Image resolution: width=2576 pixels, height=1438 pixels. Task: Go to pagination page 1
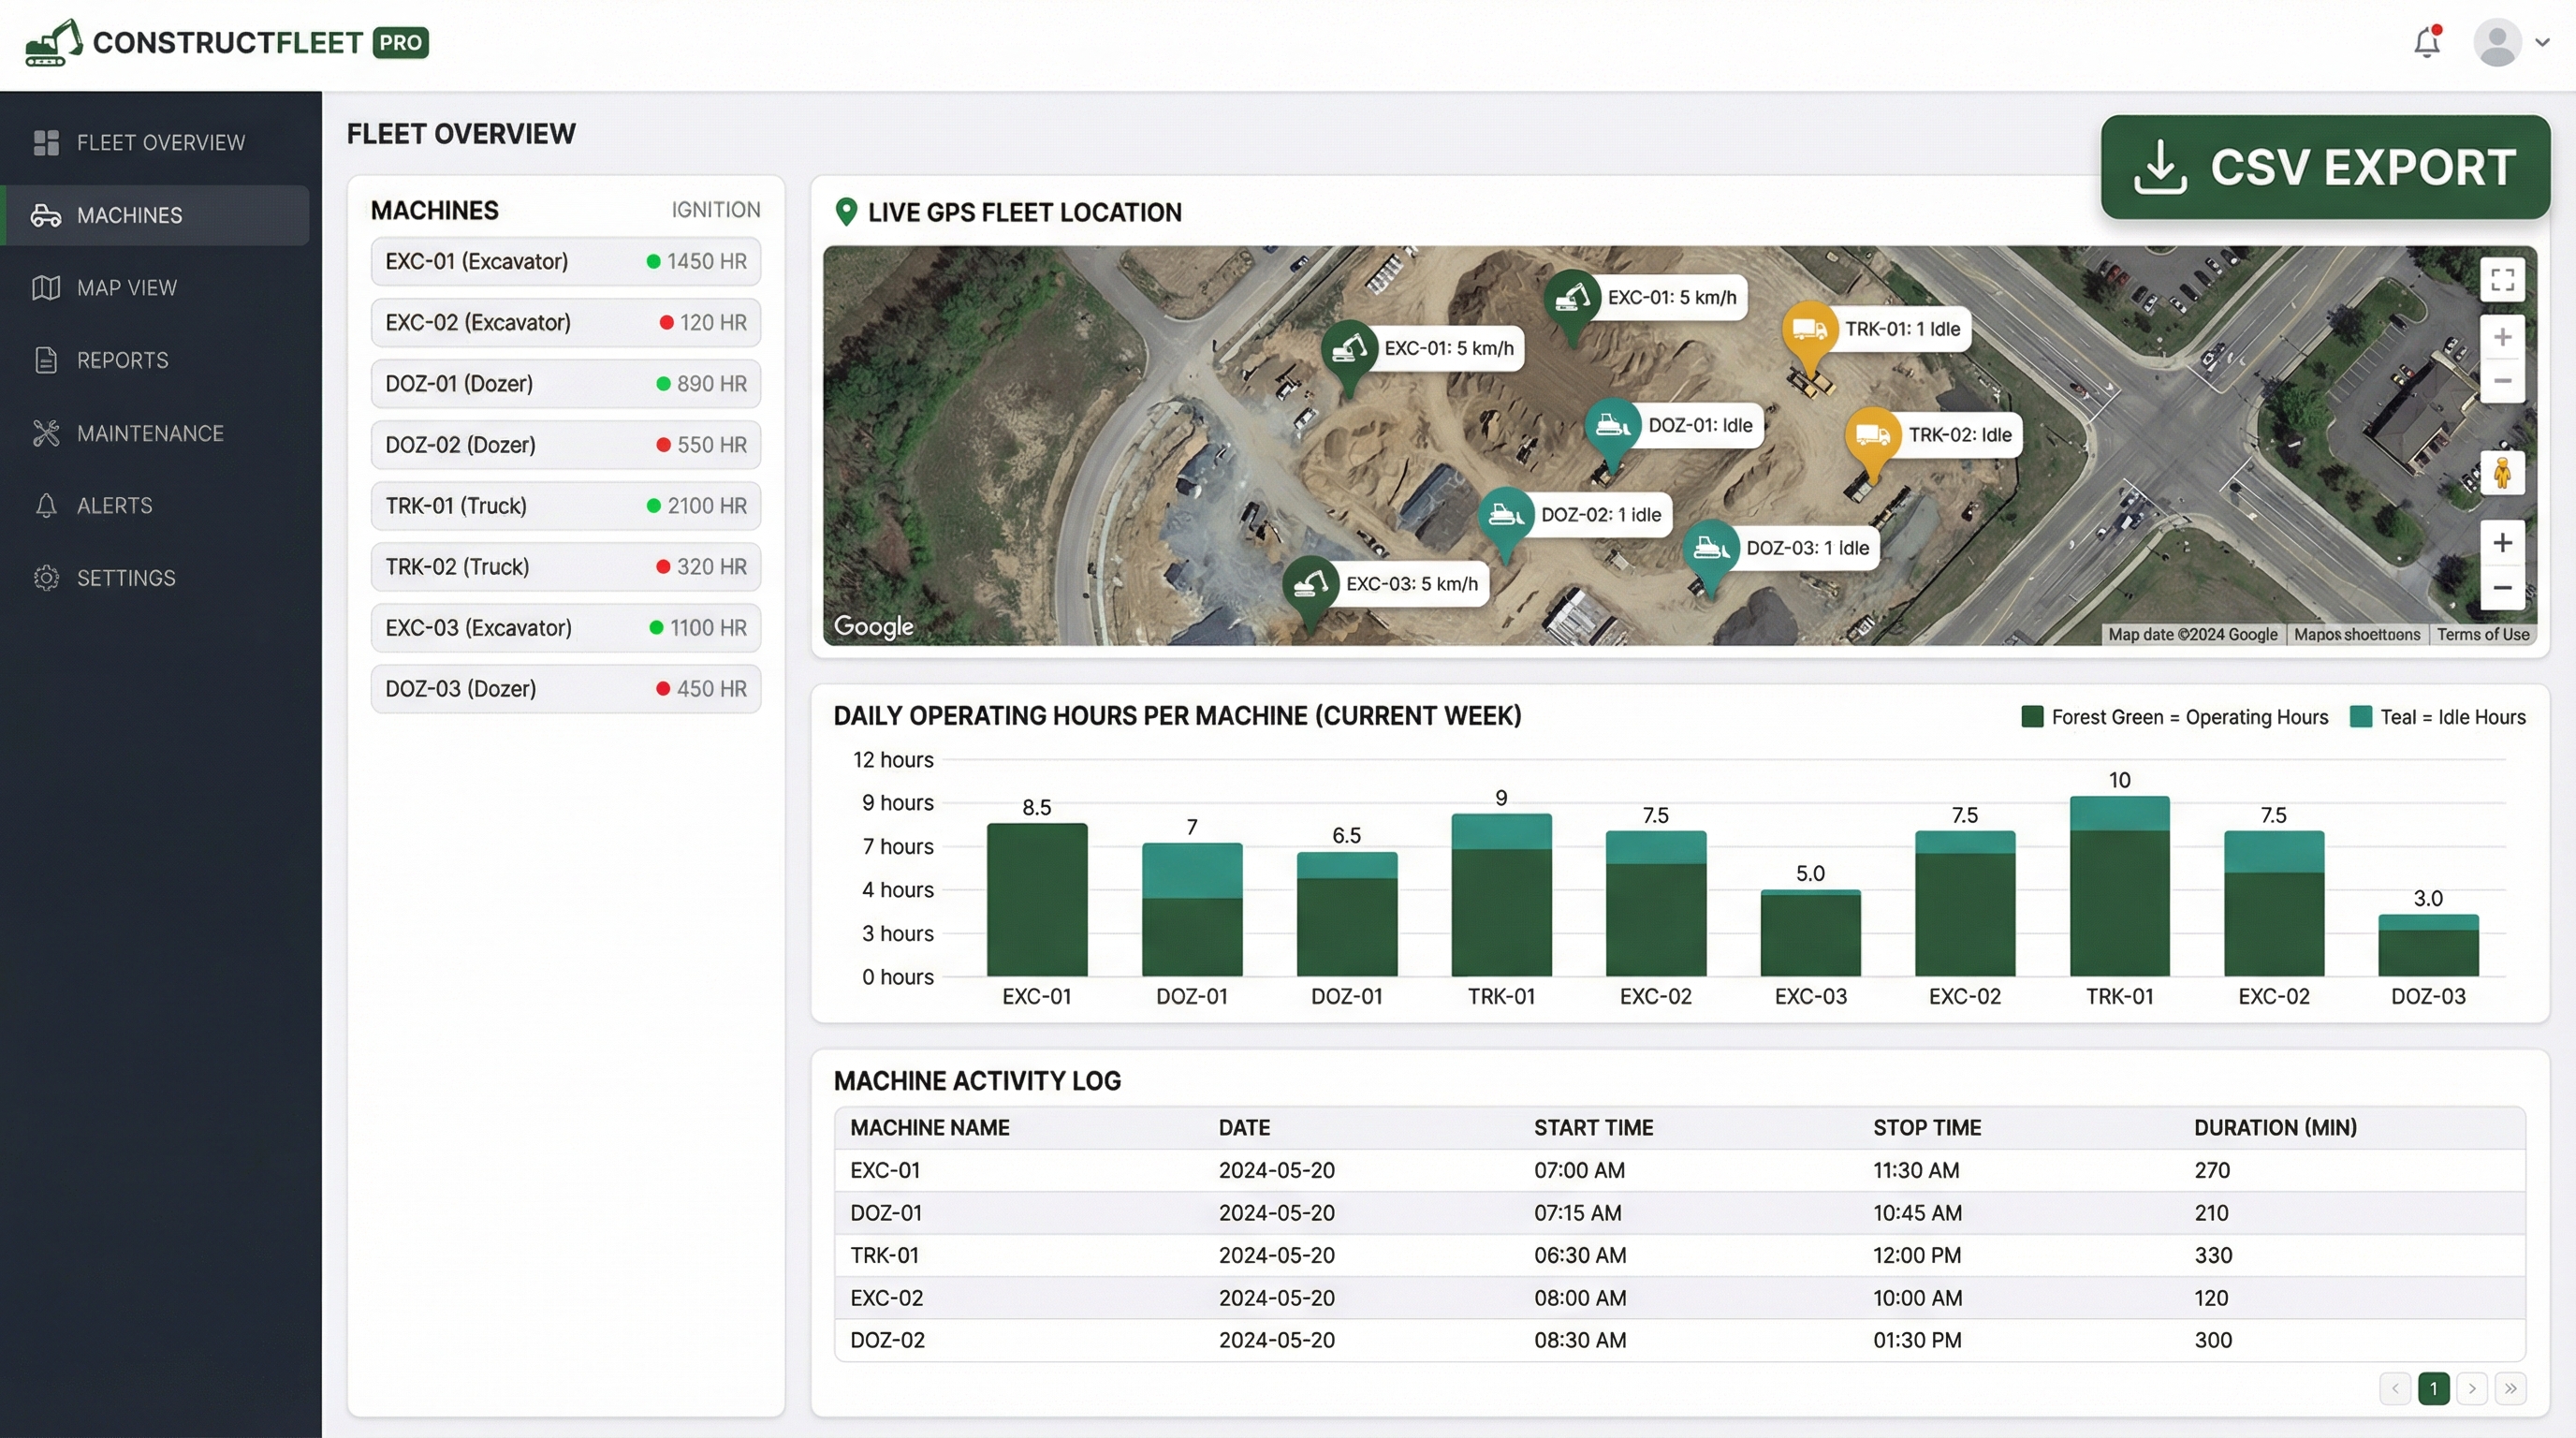pyautogui.click(x=2433, y=1389)
